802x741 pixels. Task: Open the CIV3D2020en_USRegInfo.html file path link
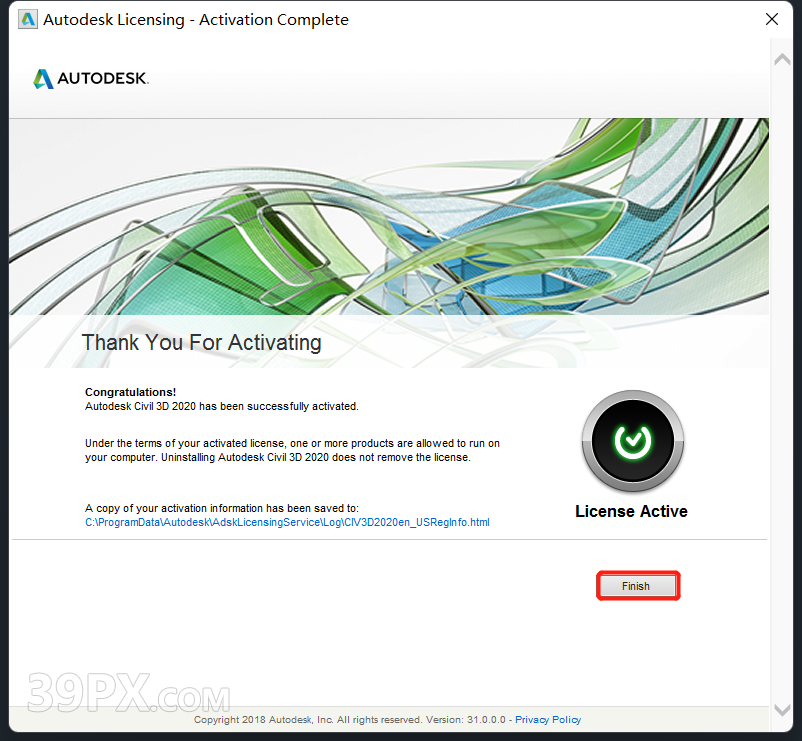[287, 522]
